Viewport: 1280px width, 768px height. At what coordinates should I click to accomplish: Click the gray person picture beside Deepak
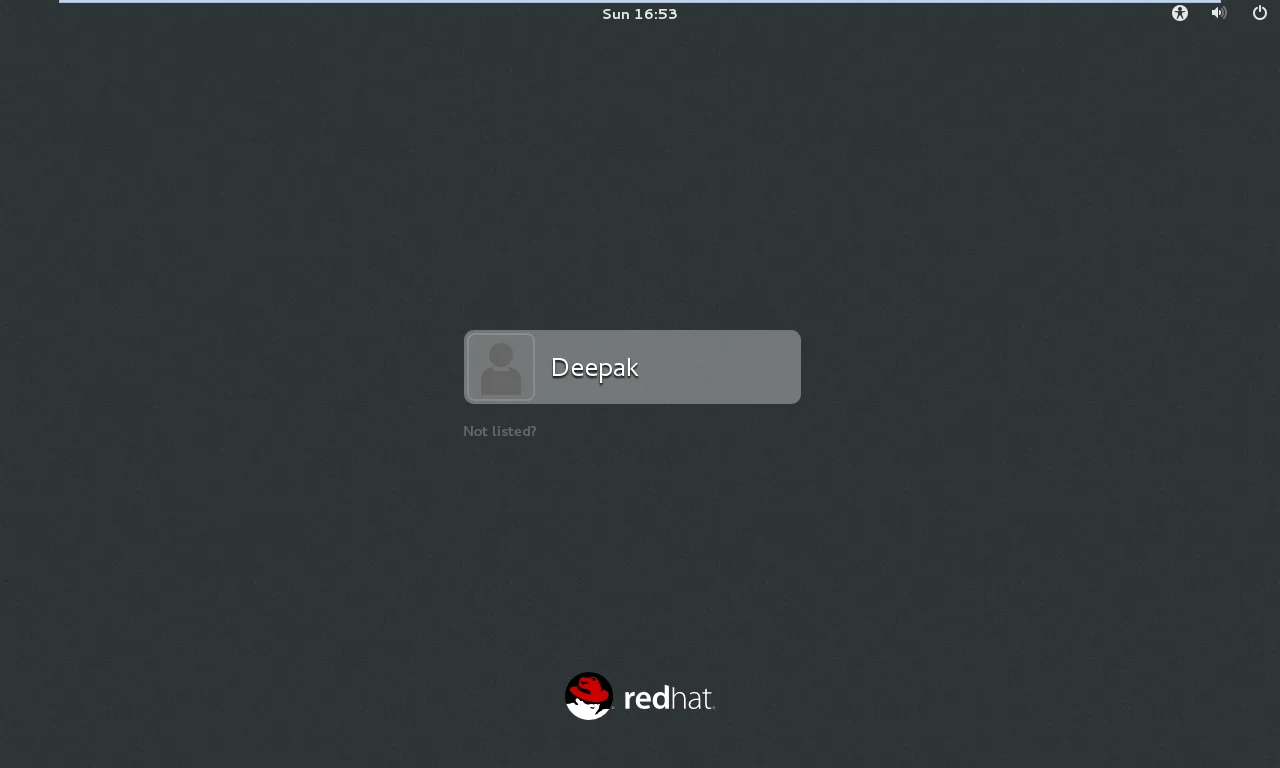[501, 367]
